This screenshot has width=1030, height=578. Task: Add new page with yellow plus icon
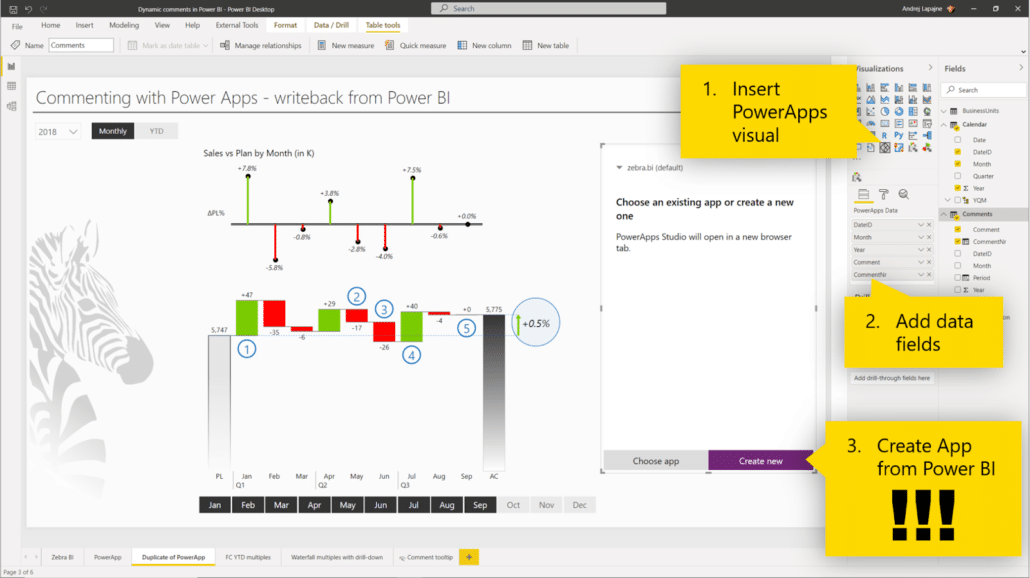tap(468, 556)
